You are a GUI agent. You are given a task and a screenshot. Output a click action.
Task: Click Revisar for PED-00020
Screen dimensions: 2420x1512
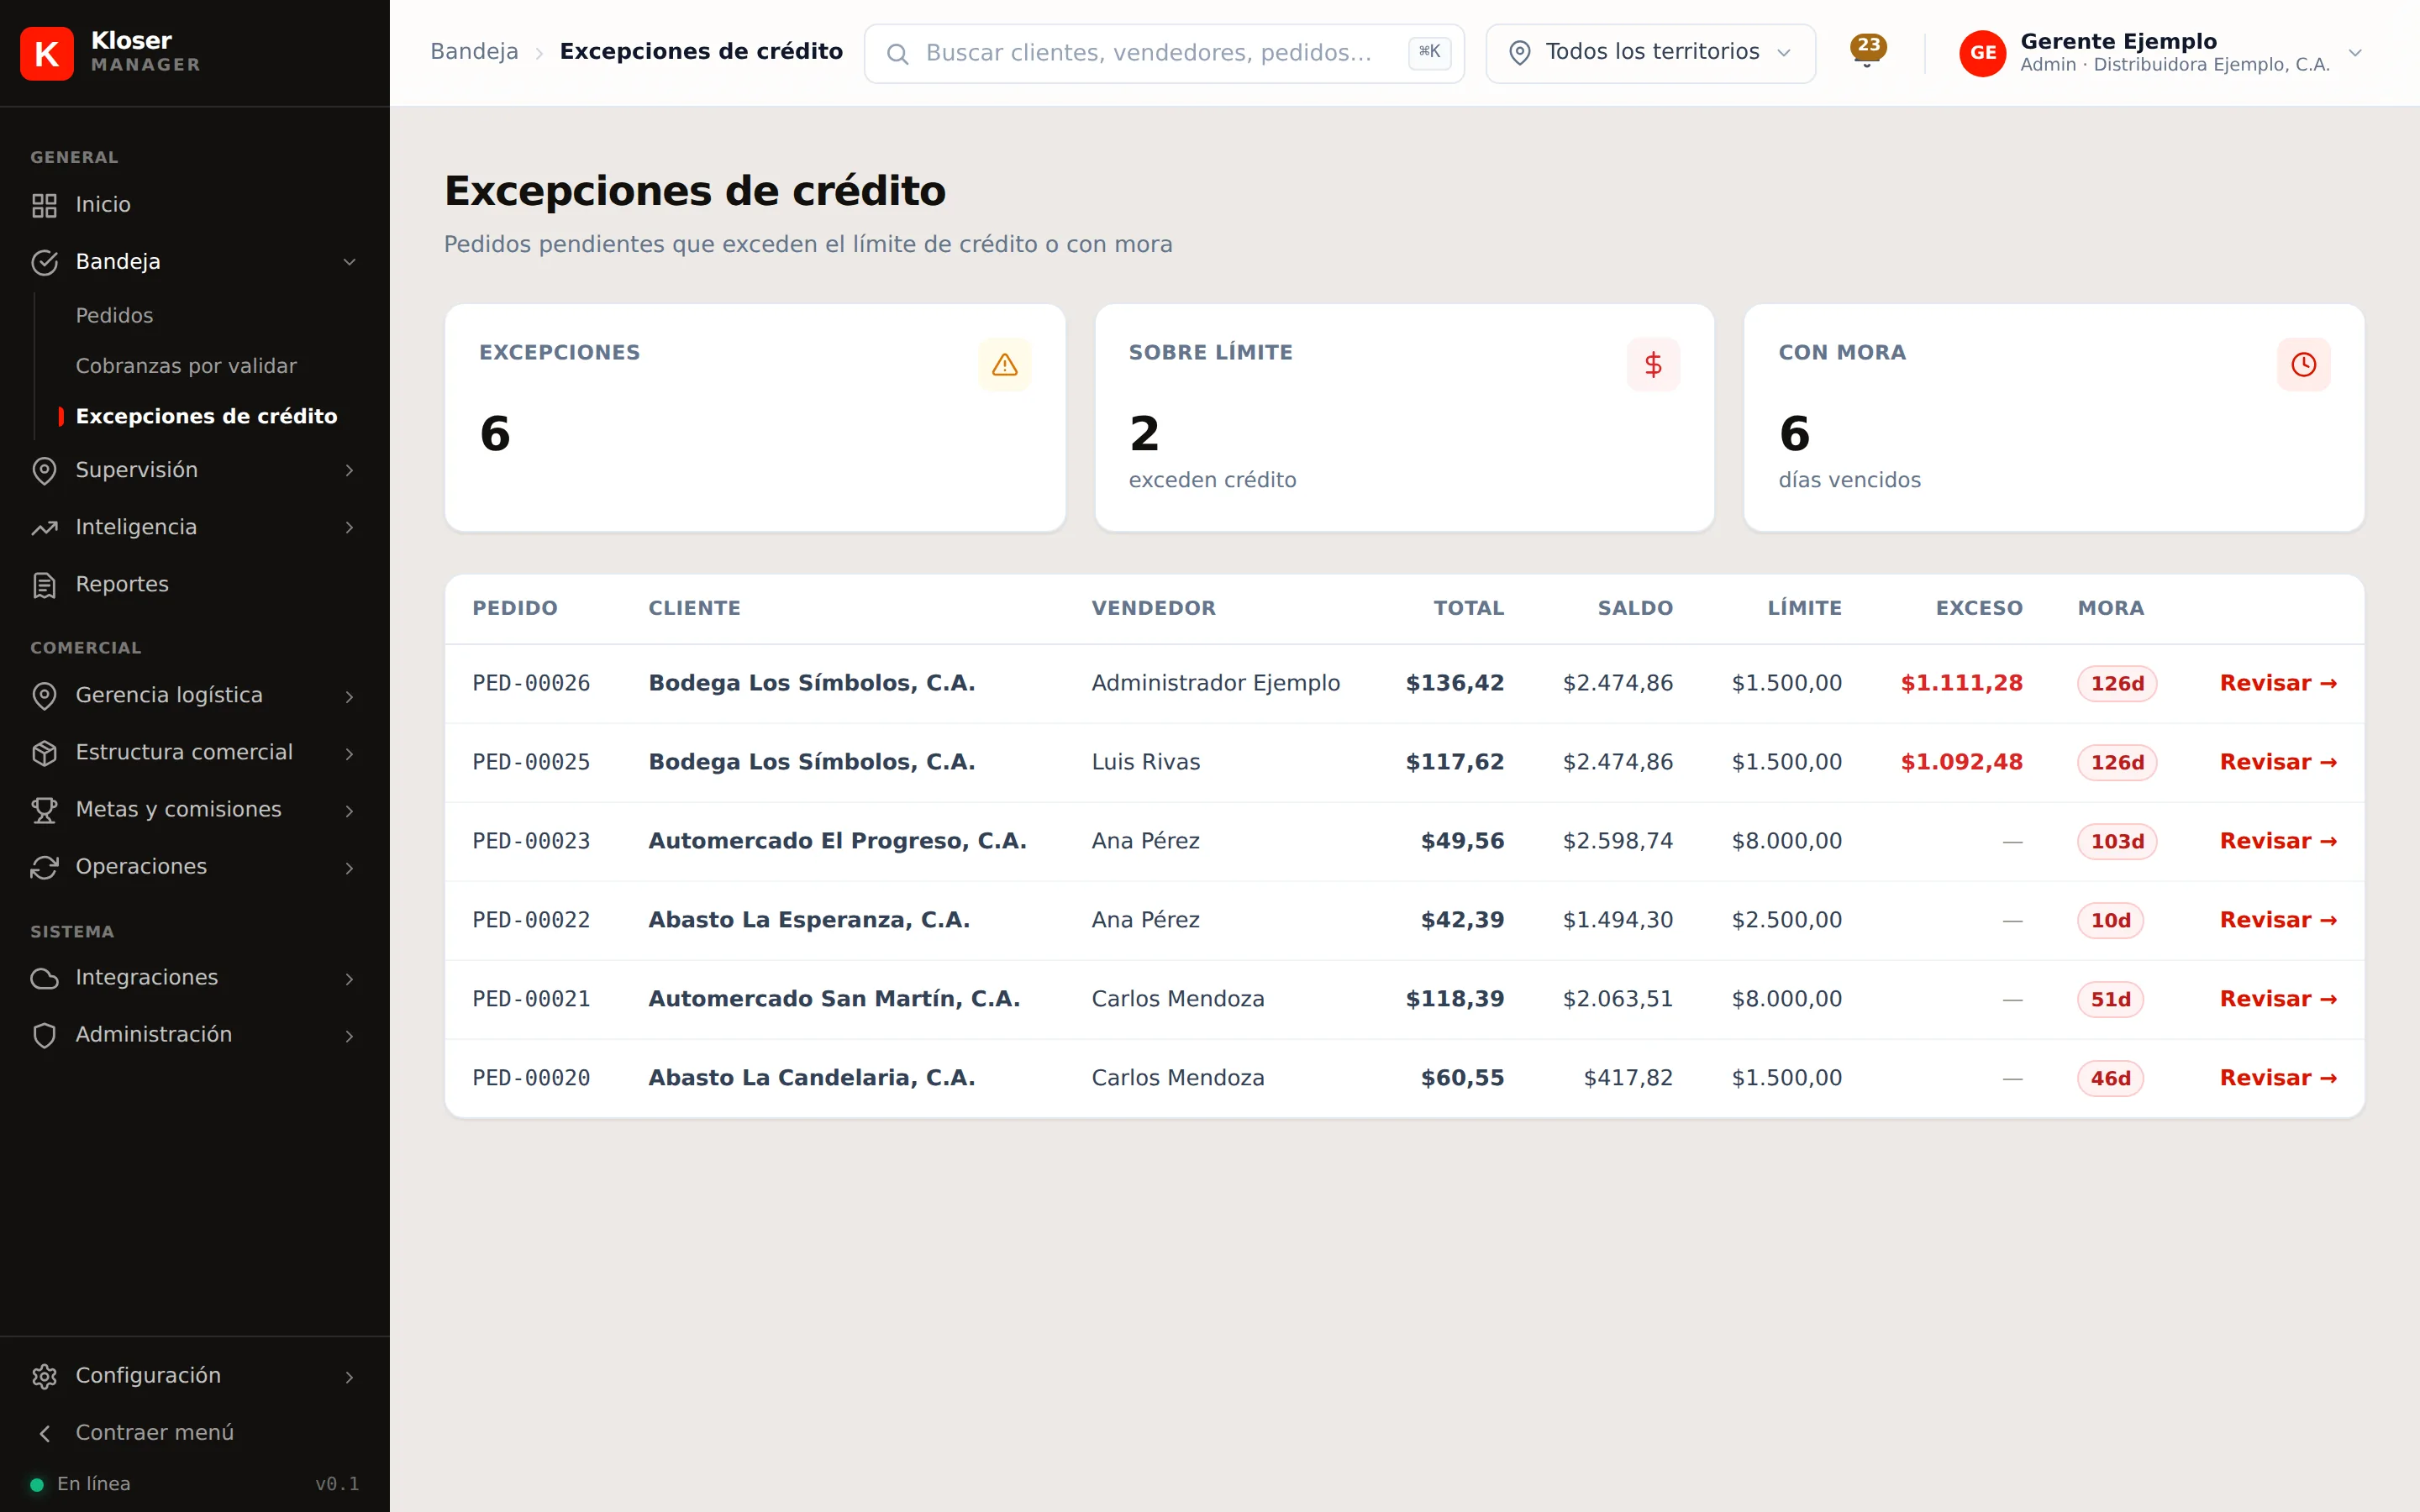click(x=2278, y=1078)
